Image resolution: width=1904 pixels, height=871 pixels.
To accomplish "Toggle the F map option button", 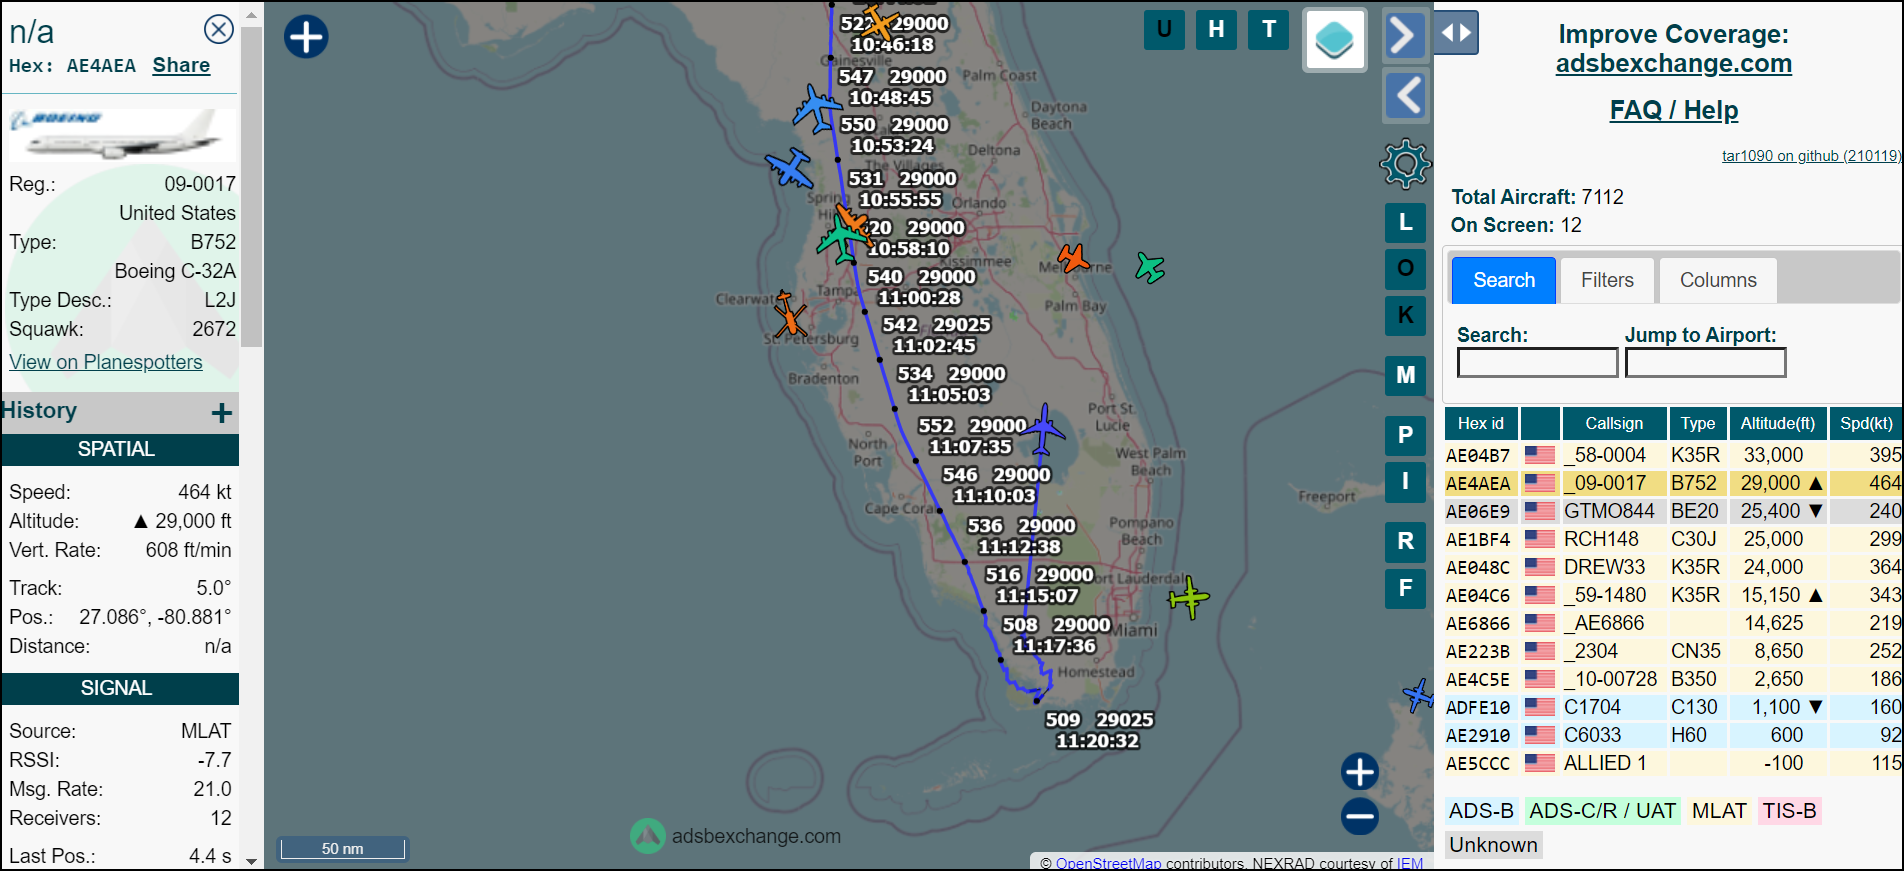I will click(x=1405, y=588).
